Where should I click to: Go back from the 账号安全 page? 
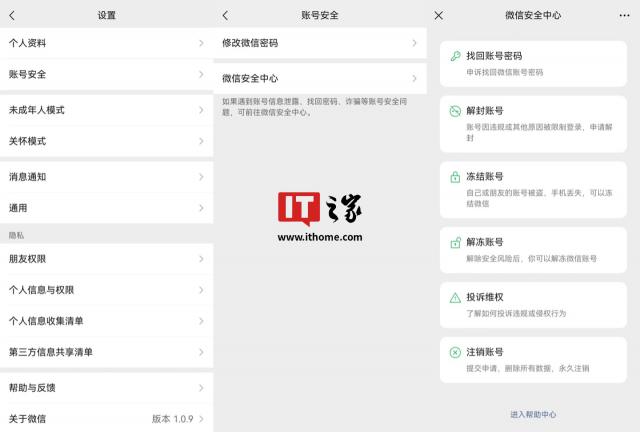coord(225,15)
